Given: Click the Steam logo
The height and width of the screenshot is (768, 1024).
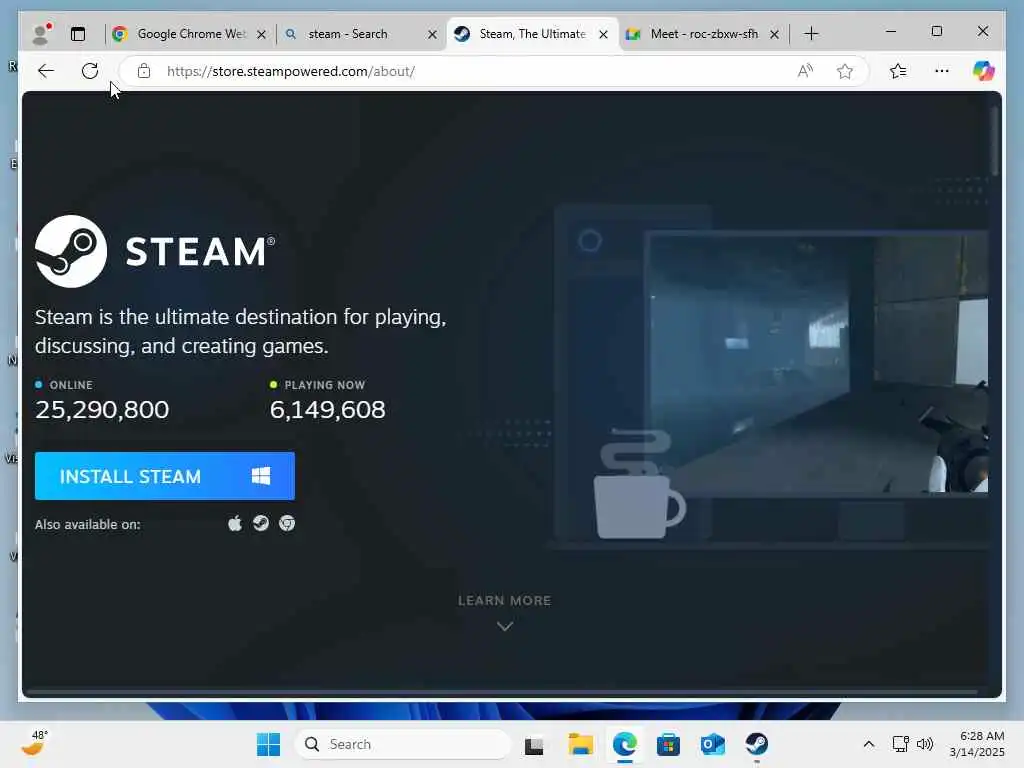Looking at the screenshot, I should pyautogui.click(x=155, y=251).
